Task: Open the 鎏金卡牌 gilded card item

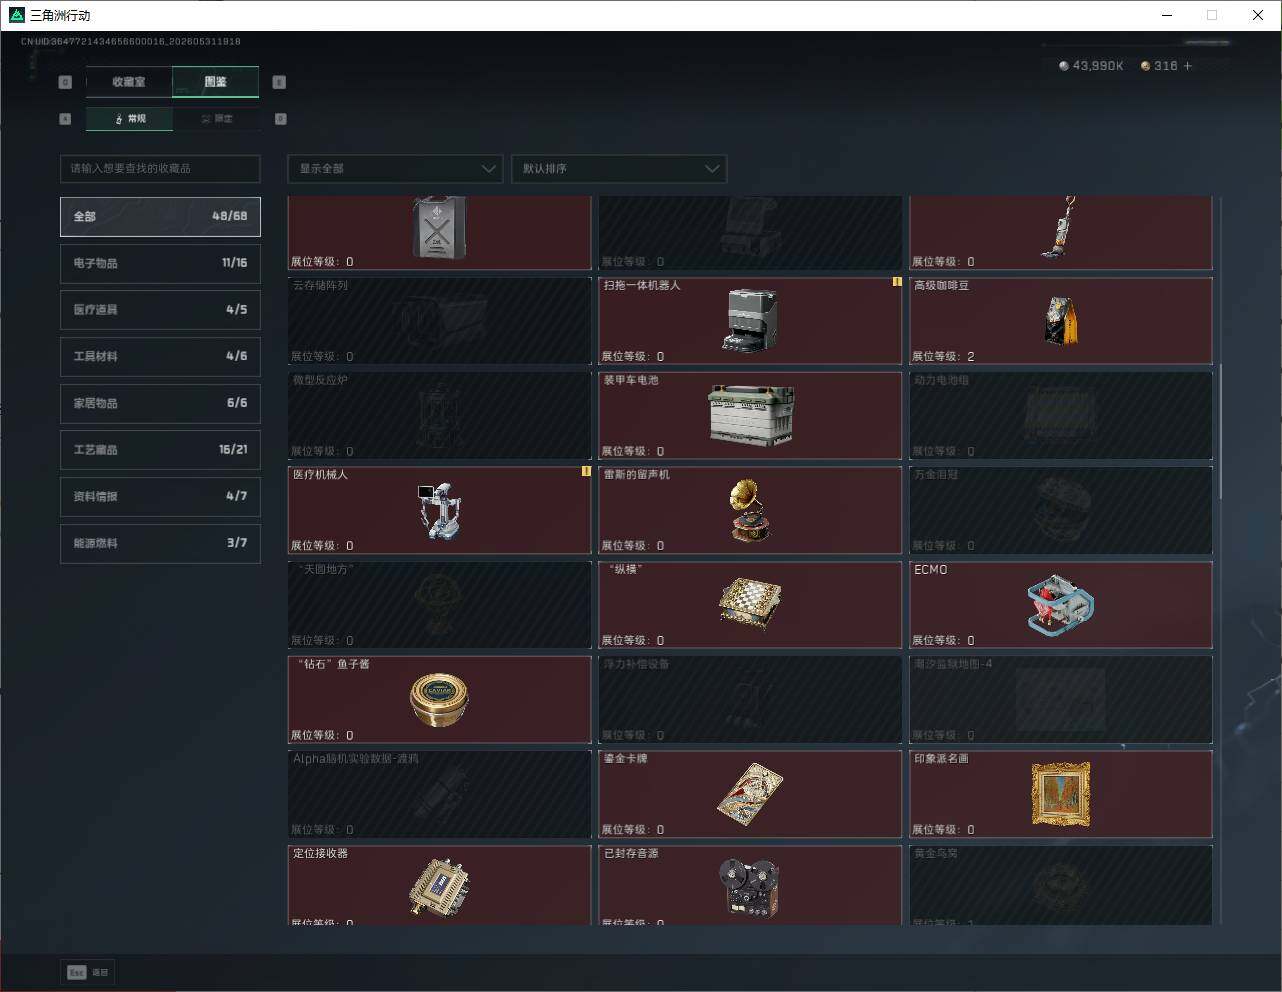Action: 750,794
